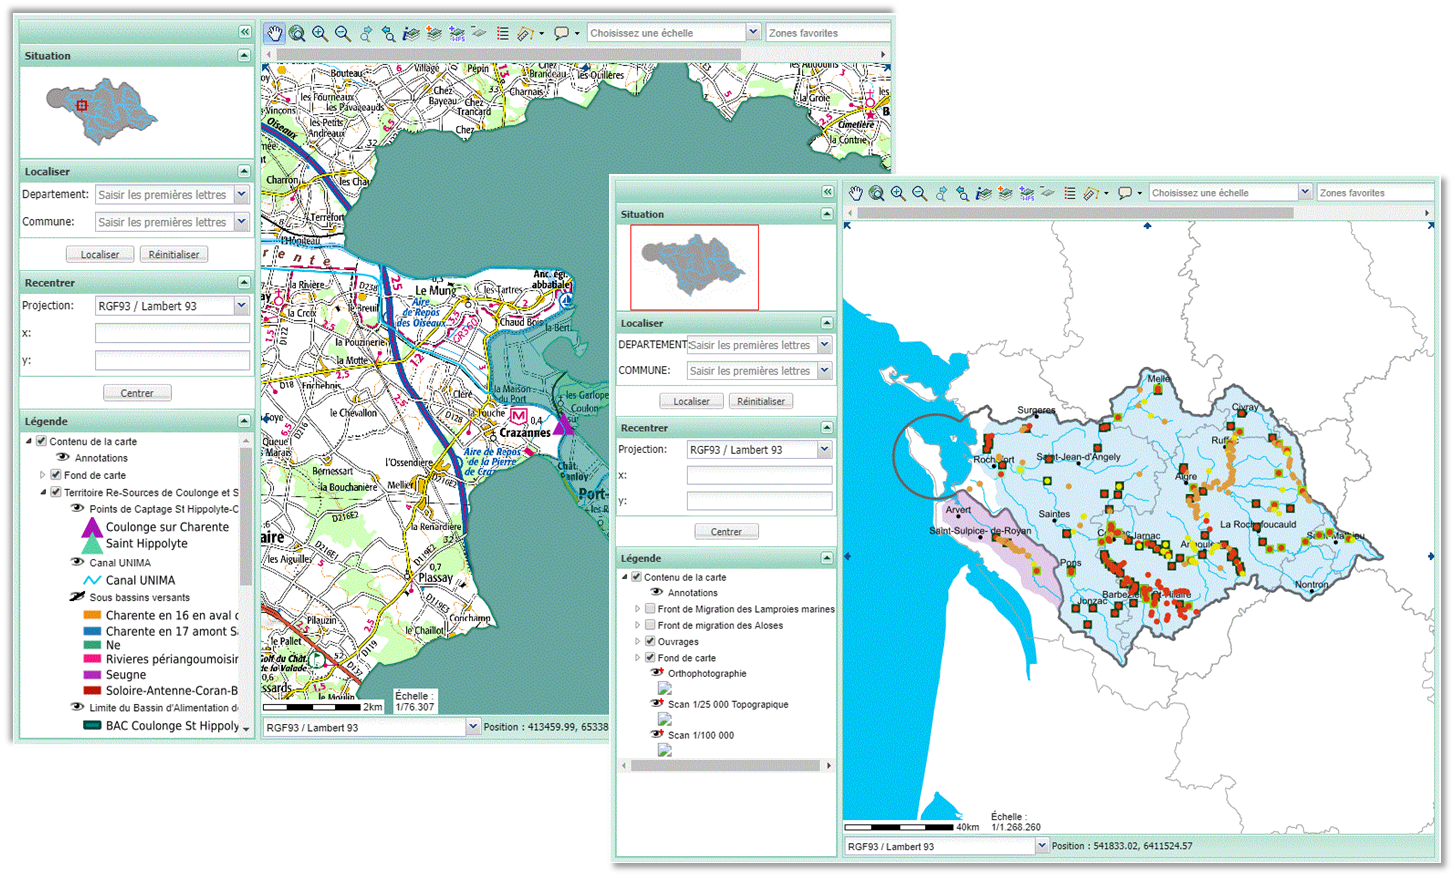The image size is (1454, 876).
Task: Toggle eye icon for Canal UNIMA layer
Action: pyautogui.click(x=77, y=562)
